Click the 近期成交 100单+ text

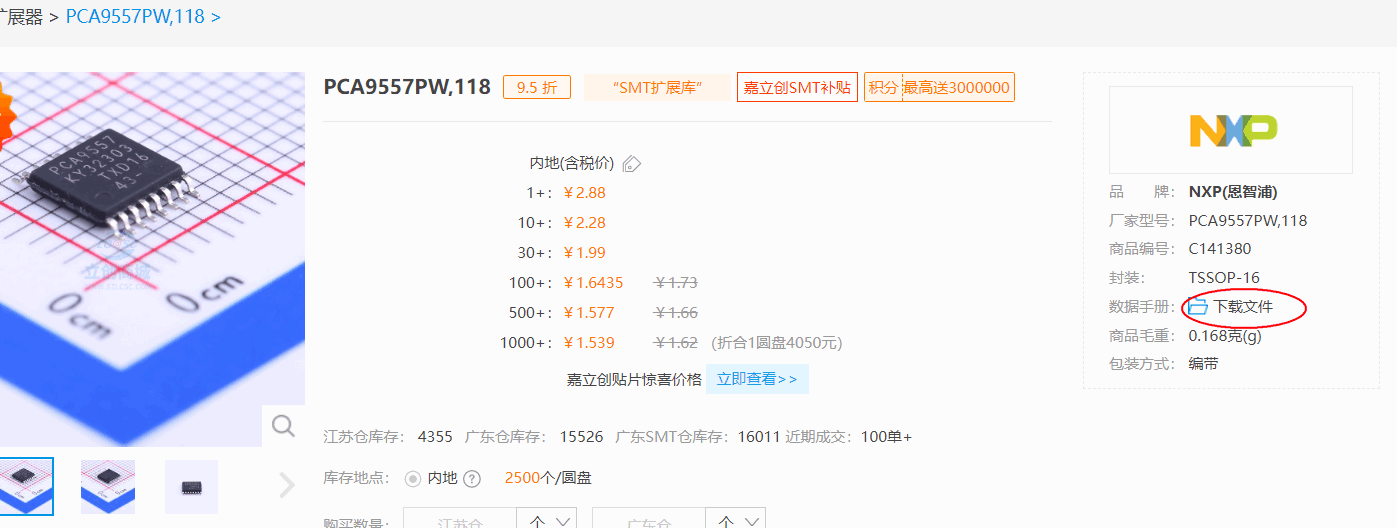click(848, 437)
